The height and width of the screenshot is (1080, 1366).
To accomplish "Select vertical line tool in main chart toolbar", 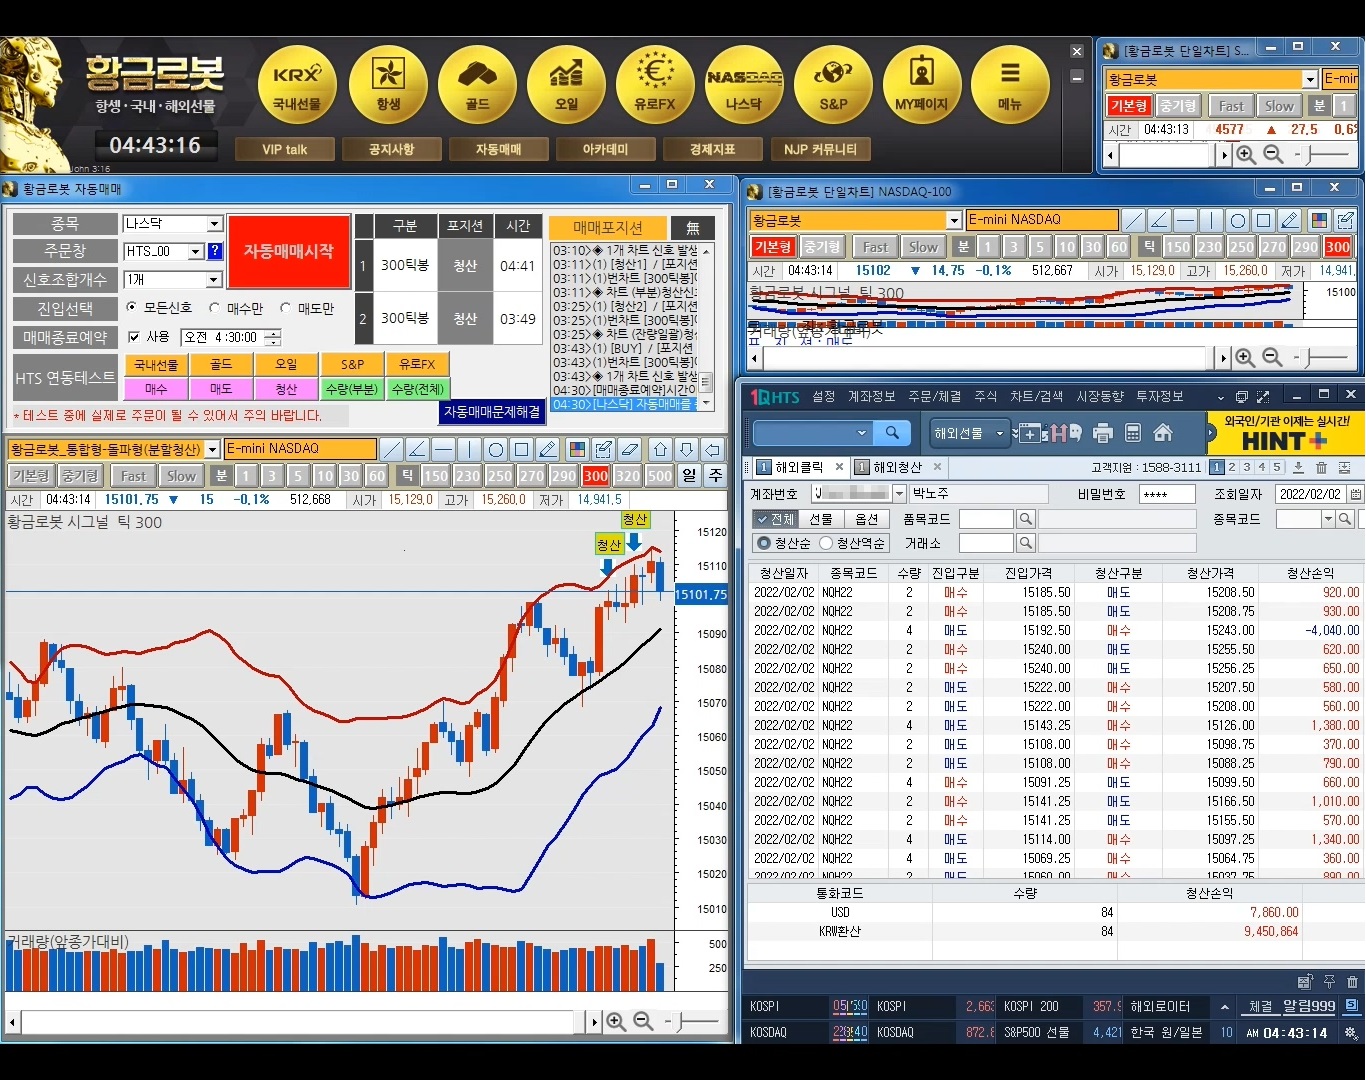I will coord(470,449).
